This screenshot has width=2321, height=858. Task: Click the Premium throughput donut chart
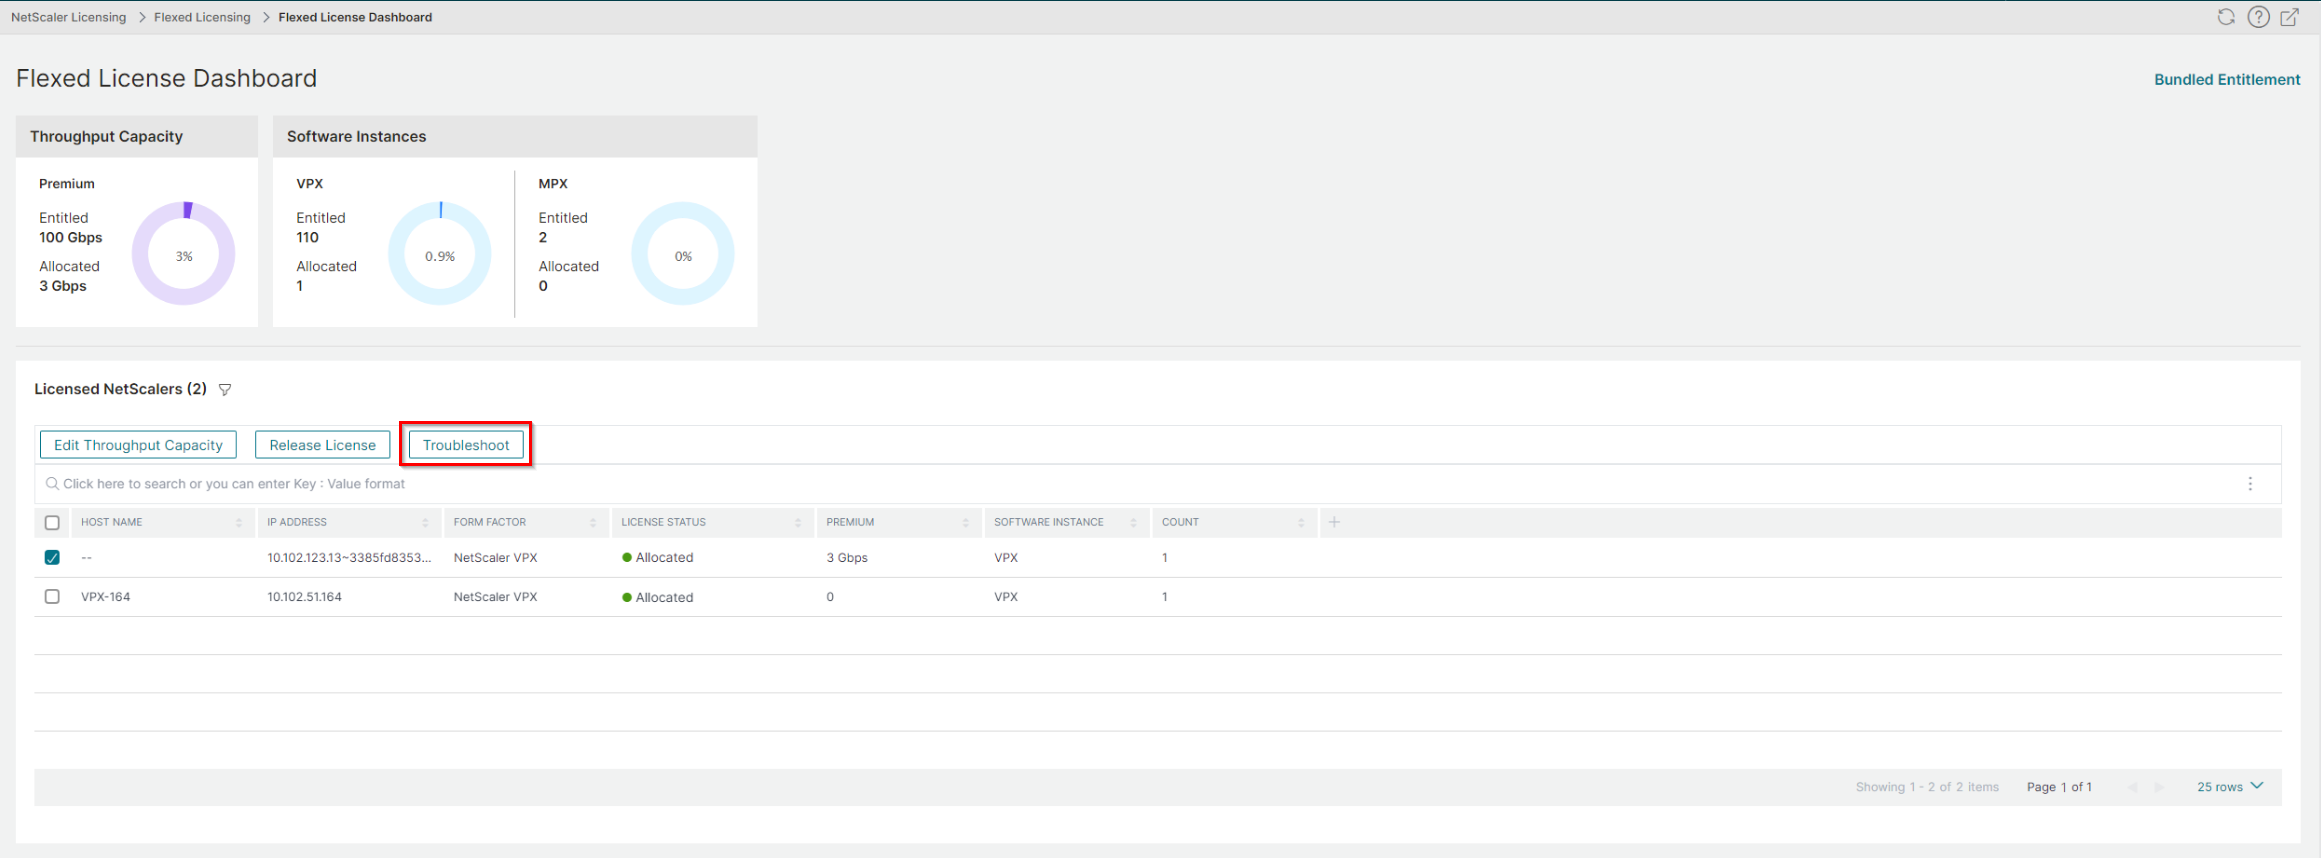tap(184, 254)
